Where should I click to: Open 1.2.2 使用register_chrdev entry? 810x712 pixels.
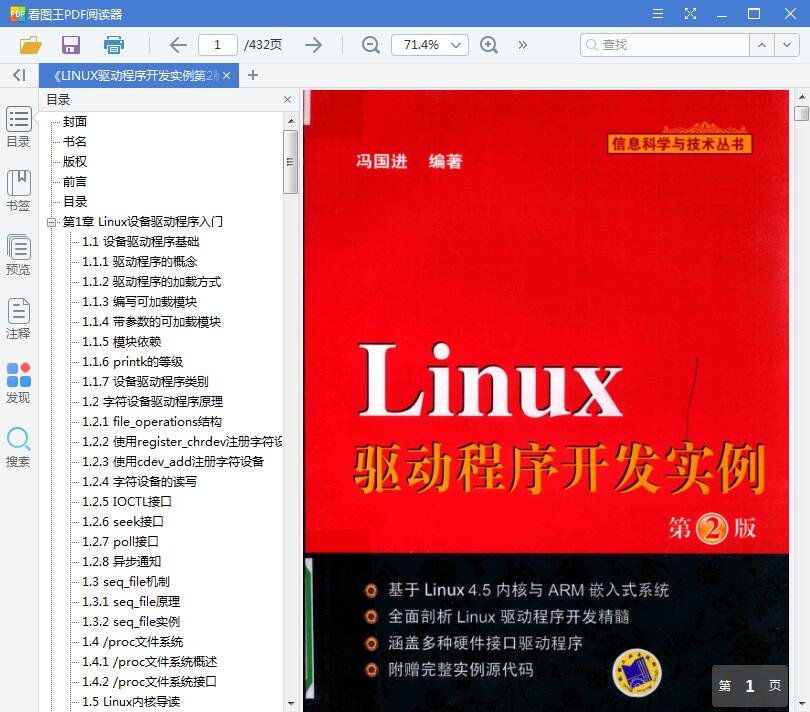(x=182, y=442)
